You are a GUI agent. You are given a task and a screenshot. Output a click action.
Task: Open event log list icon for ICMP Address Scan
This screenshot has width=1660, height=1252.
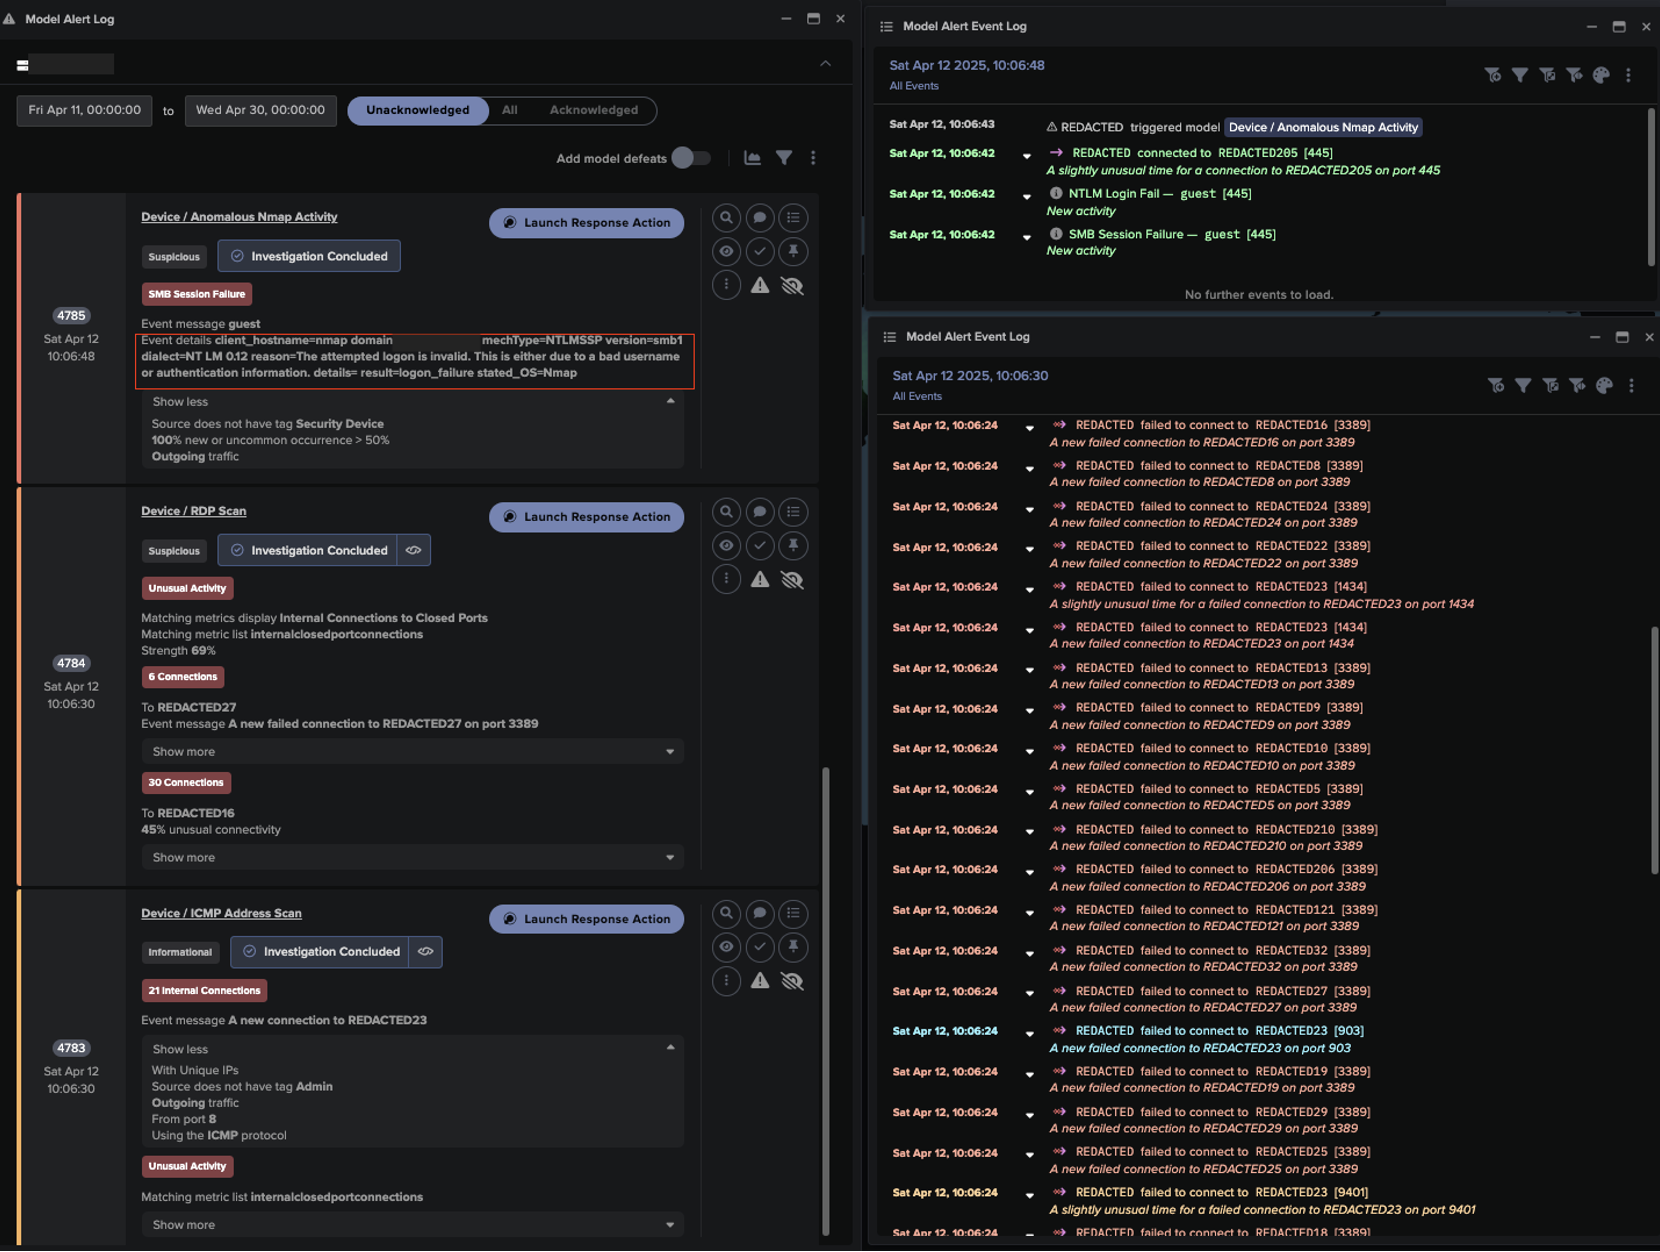click(793, 913)
